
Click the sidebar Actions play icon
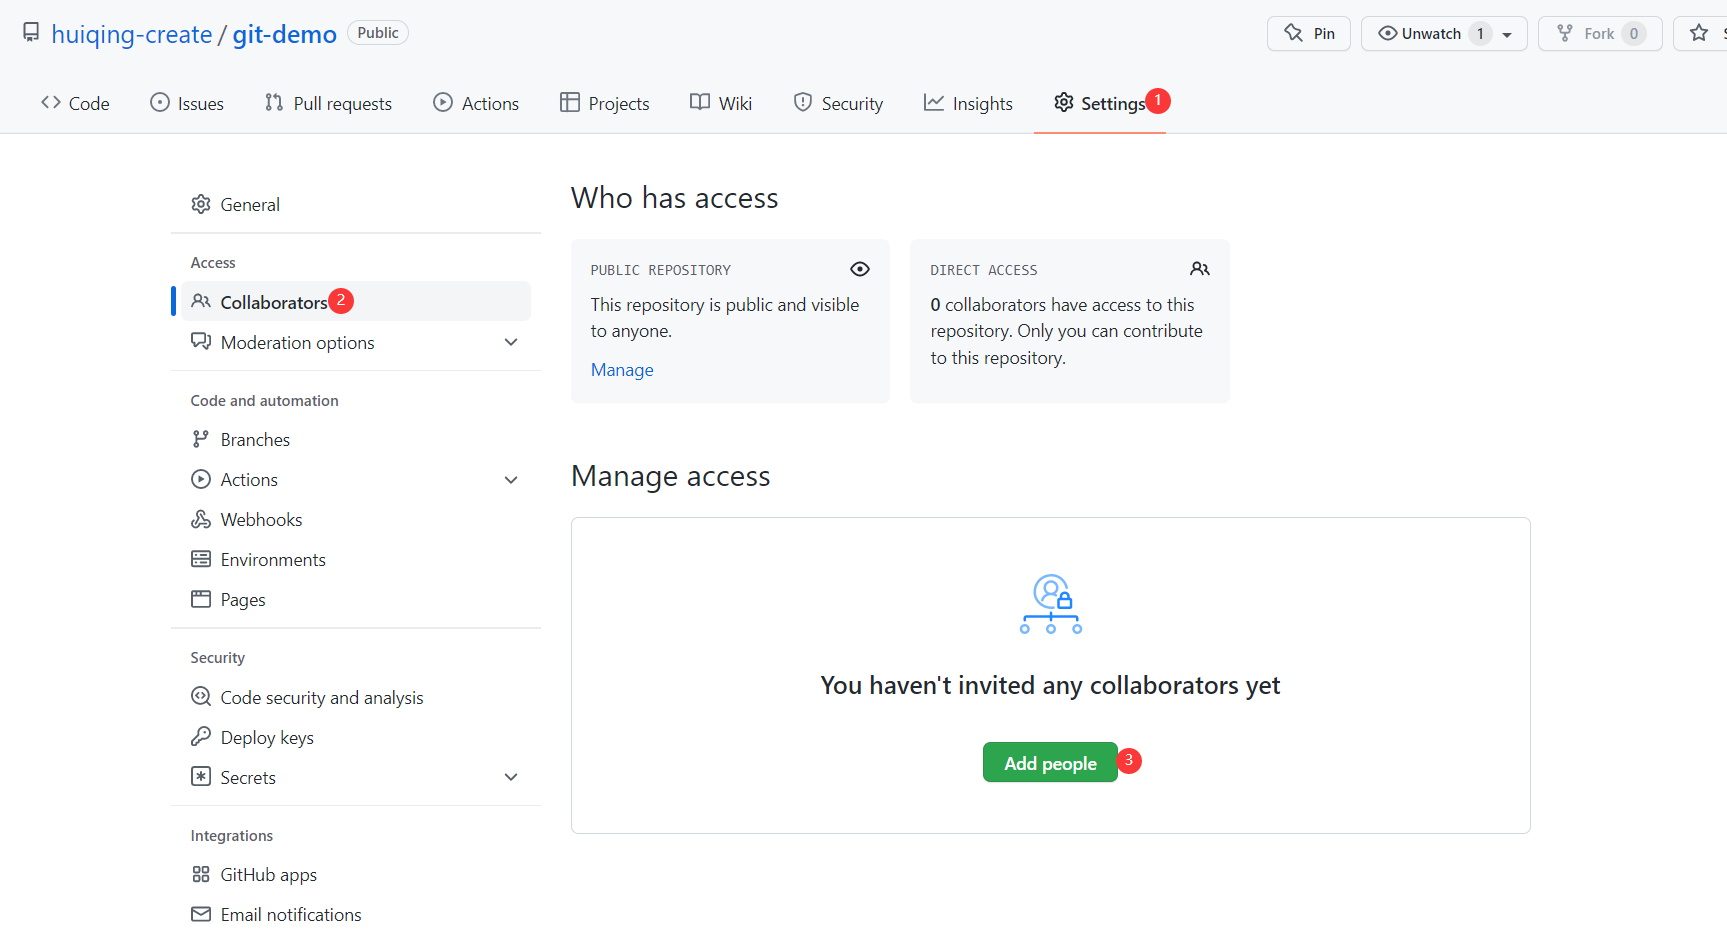tap(201, 479)
